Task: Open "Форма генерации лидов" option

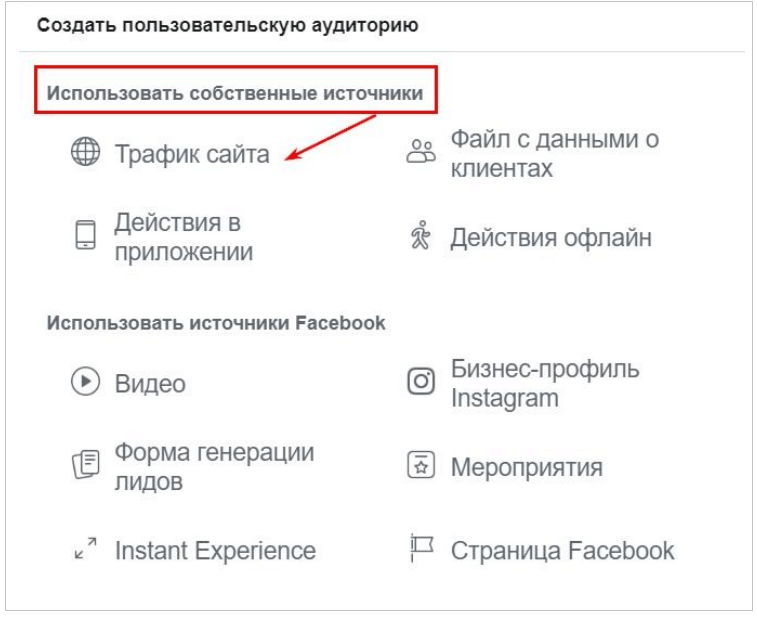Action: coord(214,467)
